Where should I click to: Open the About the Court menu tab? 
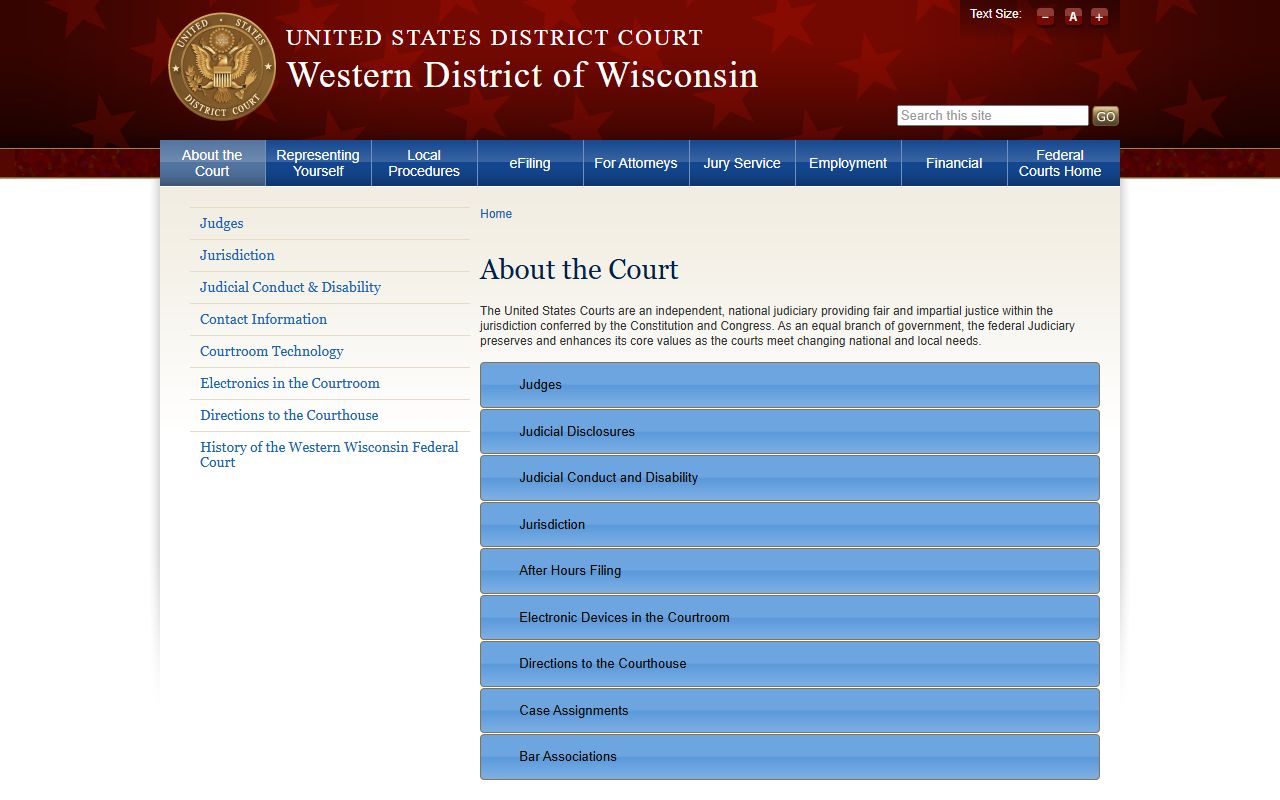[x=212, y=163]
